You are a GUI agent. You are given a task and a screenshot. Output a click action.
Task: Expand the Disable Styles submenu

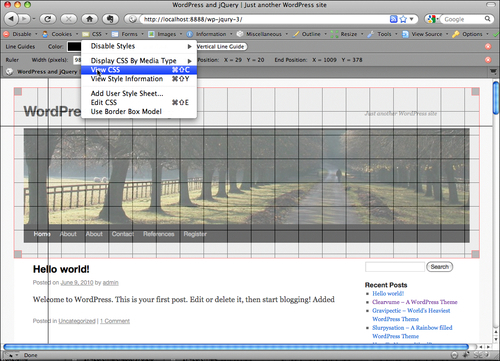click(139, 46)
